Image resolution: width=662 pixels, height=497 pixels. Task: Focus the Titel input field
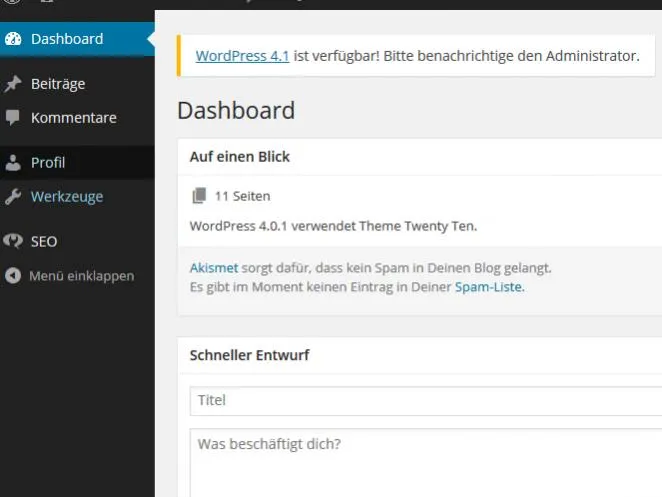coord(426,400)
